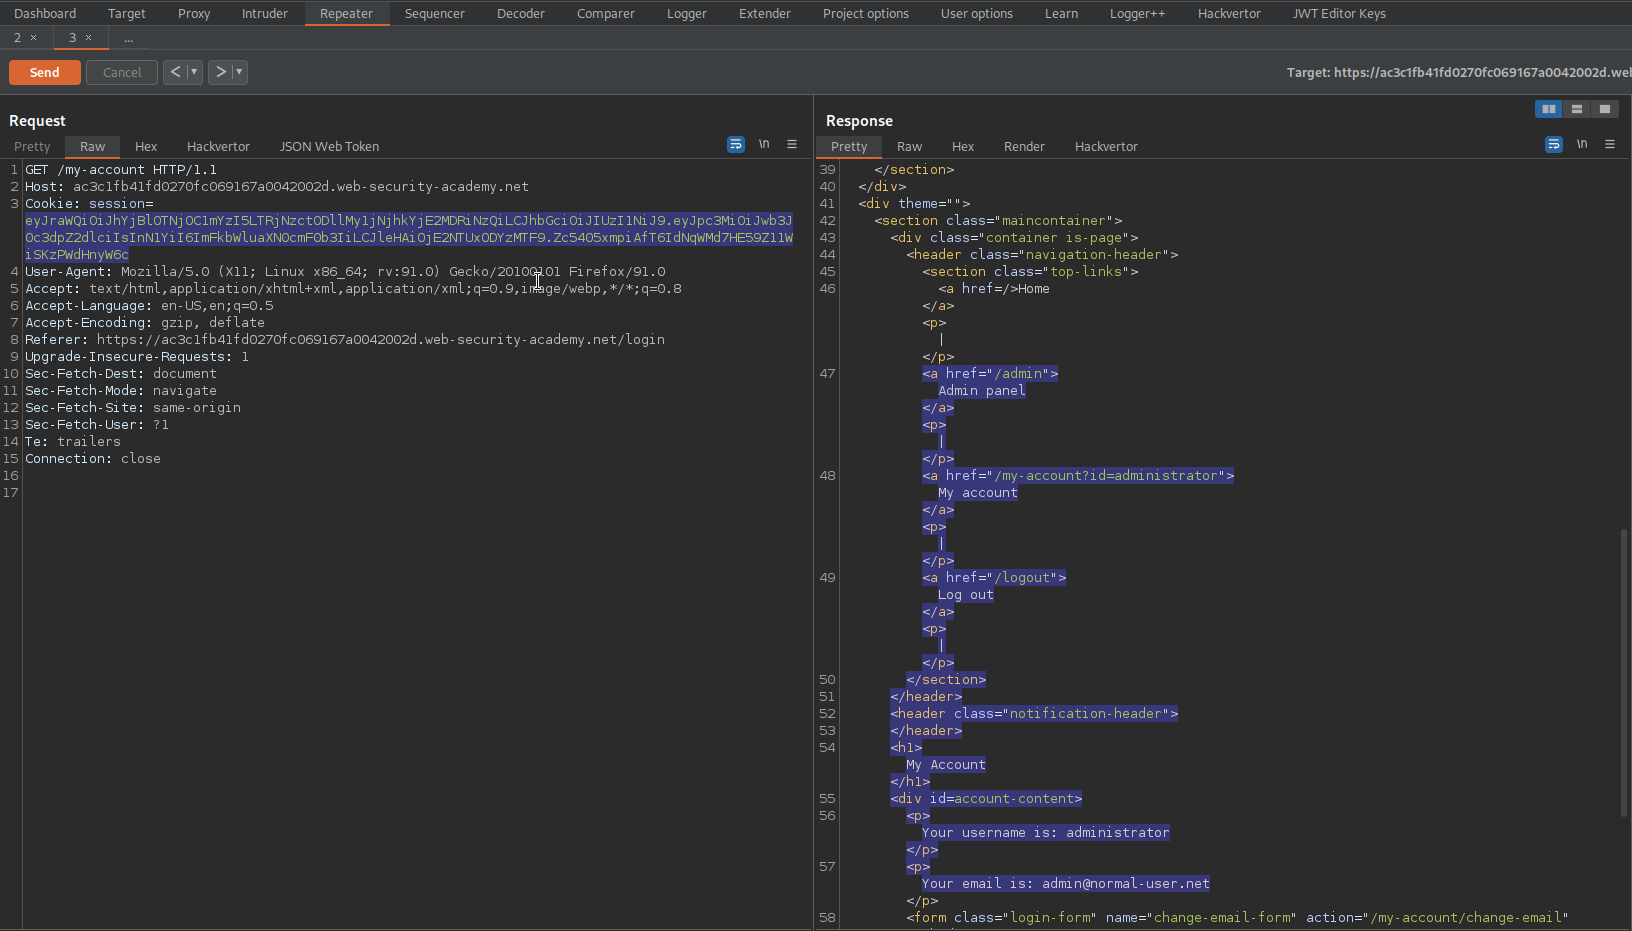The height and width of the screenshot is (931, 1632).
Task: Open the Sequencer tab
Action: pos(435,13)
